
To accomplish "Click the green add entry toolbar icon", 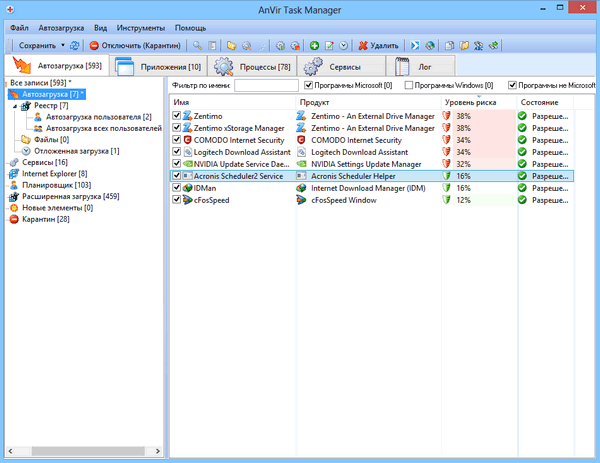I will (x=314, y=45).
